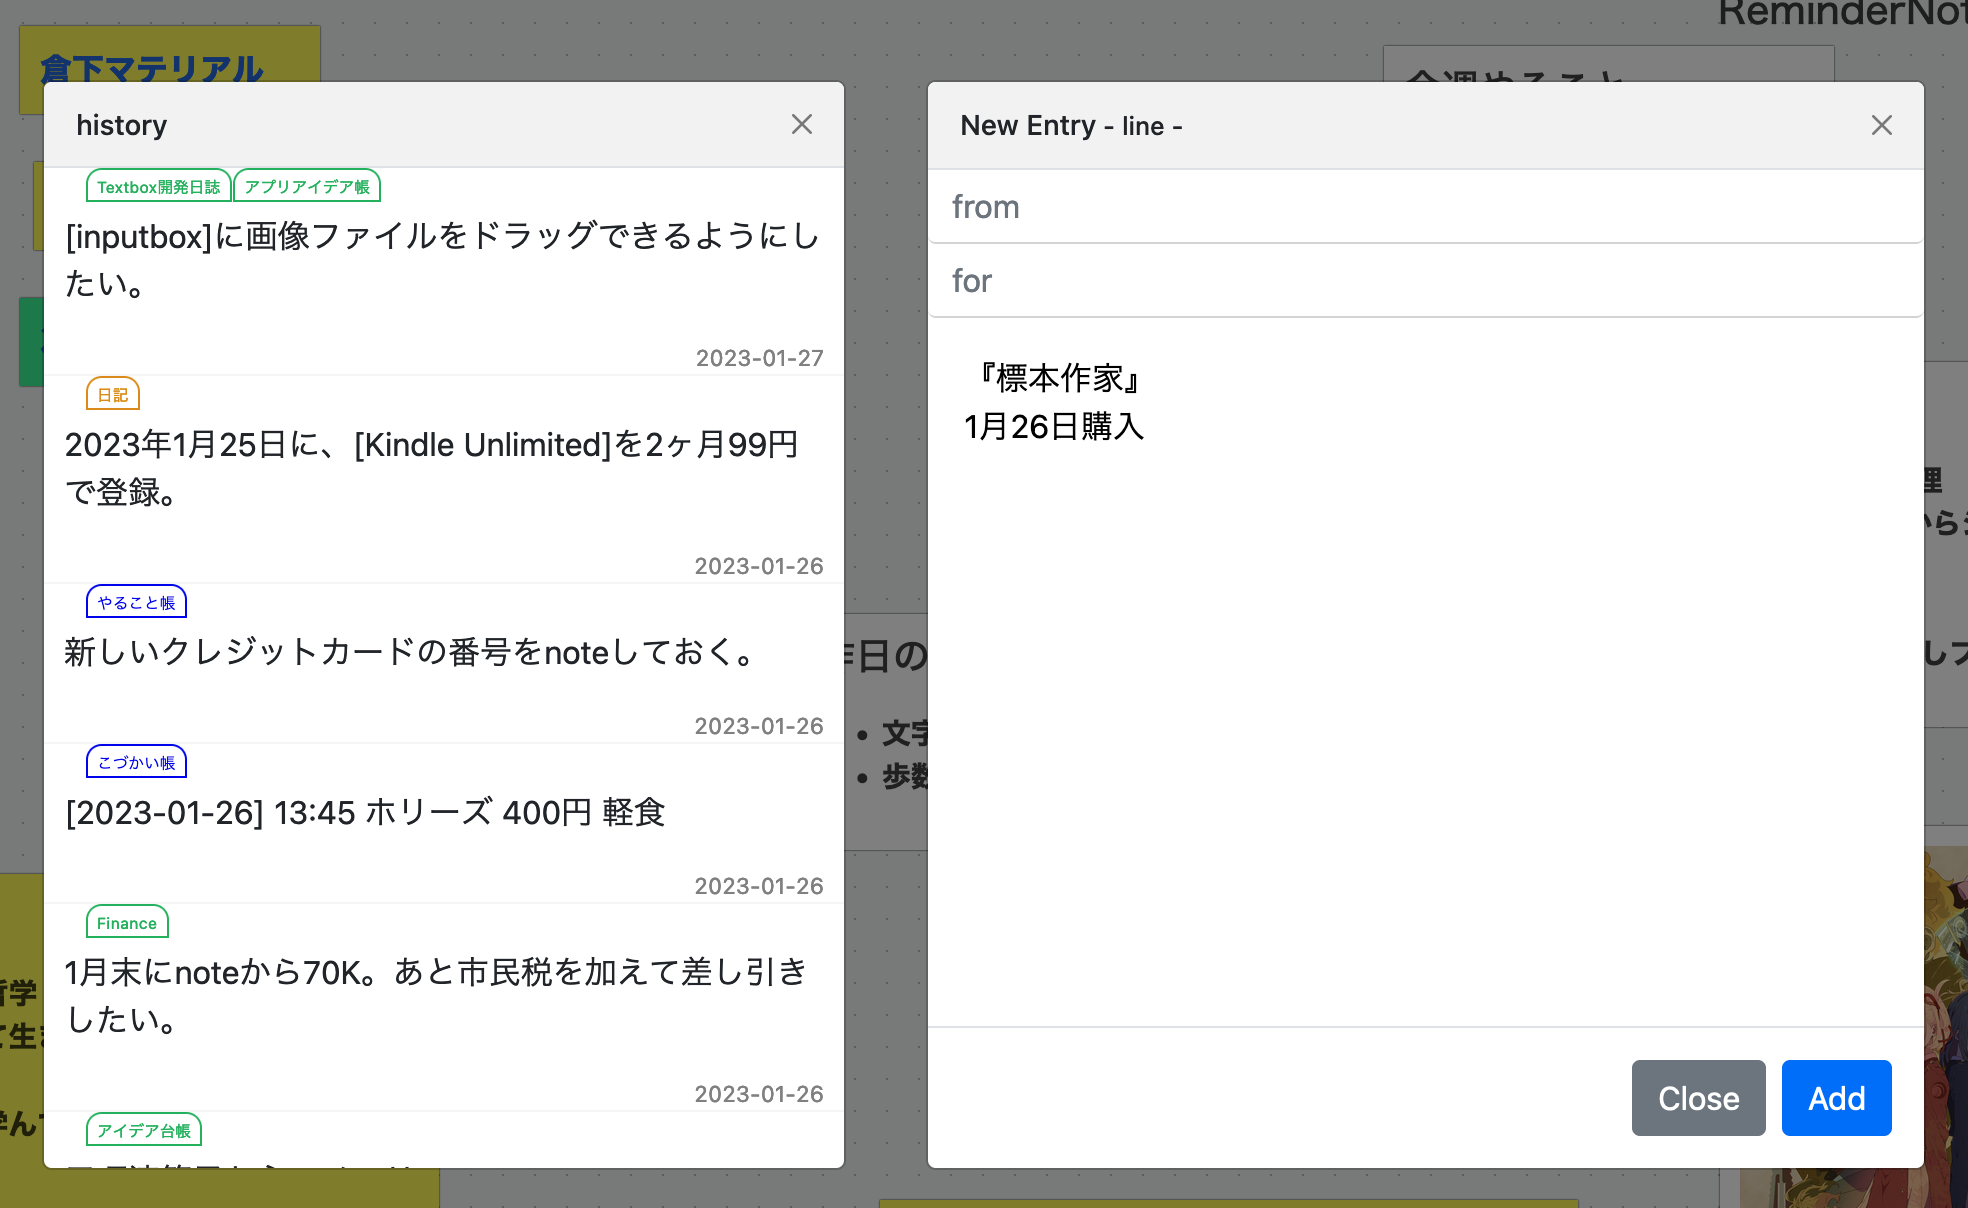Select the やること帳 tag
Viewport: 1968px width, 1208px height.
point(136,601)
